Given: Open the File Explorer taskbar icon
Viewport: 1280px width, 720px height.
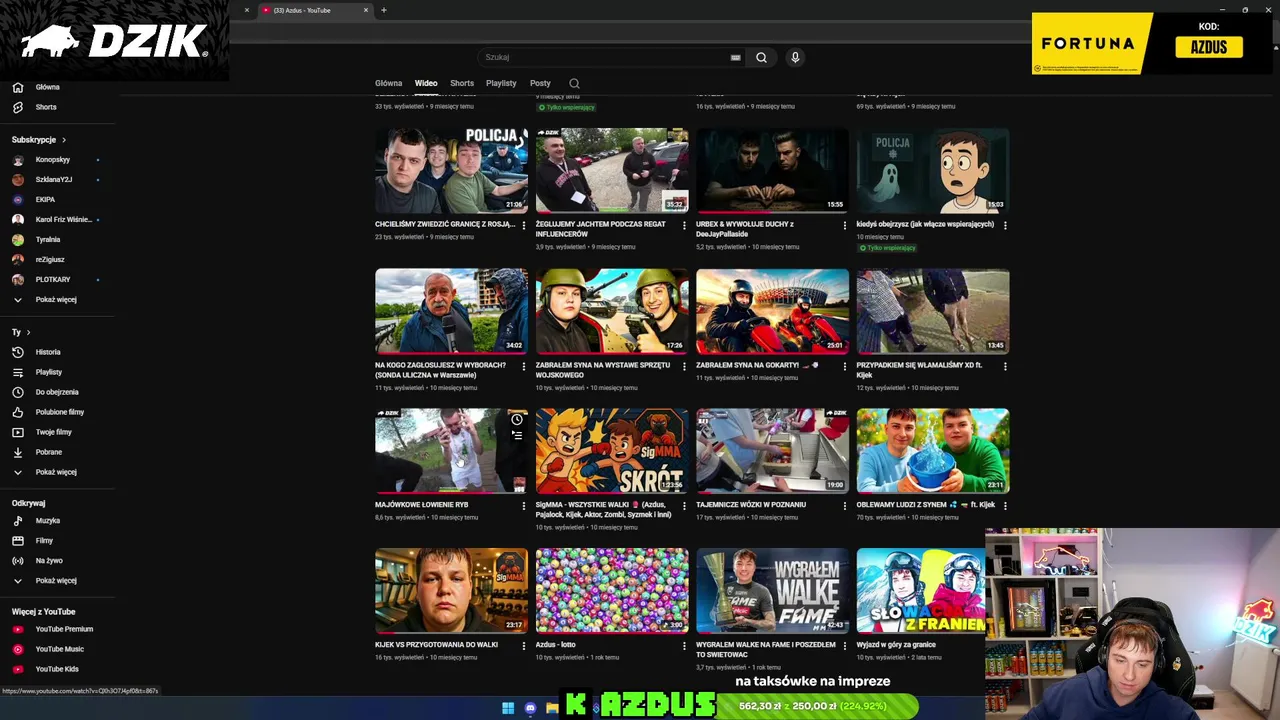Looking at the screenshot, I should (x=552, y=708).
